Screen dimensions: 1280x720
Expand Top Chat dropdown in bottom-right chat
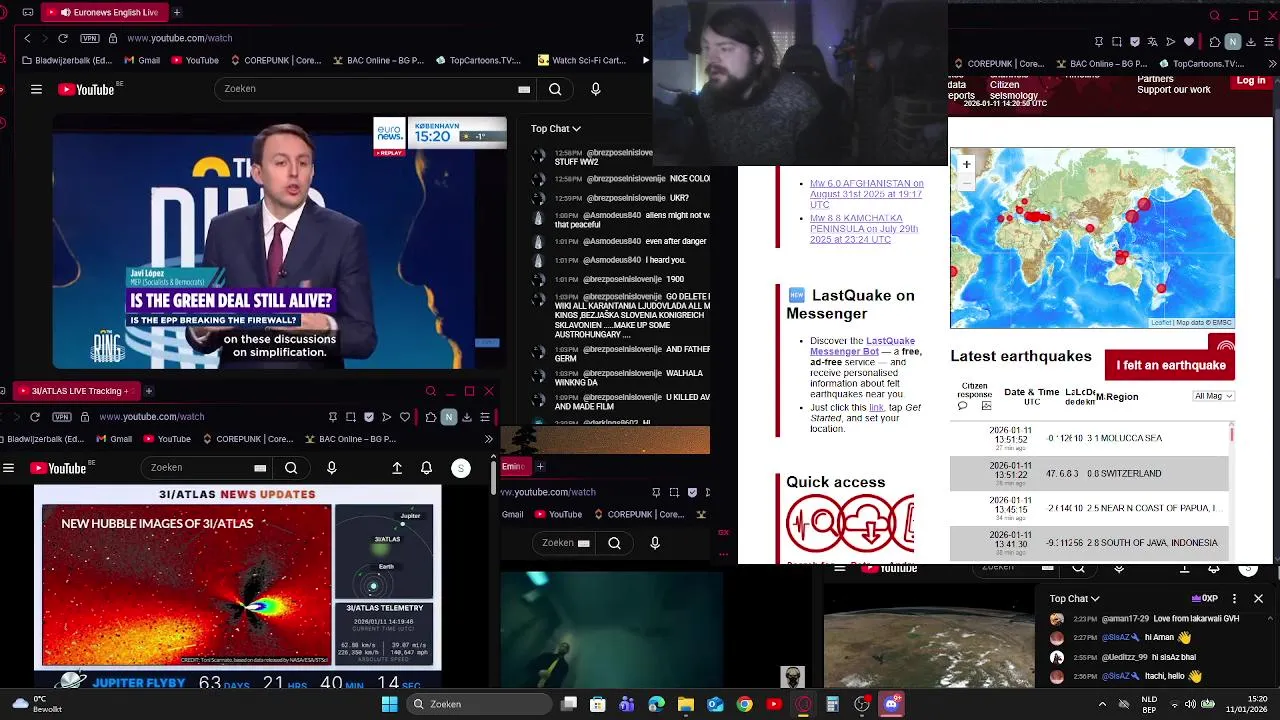(x=1074, y=598)
